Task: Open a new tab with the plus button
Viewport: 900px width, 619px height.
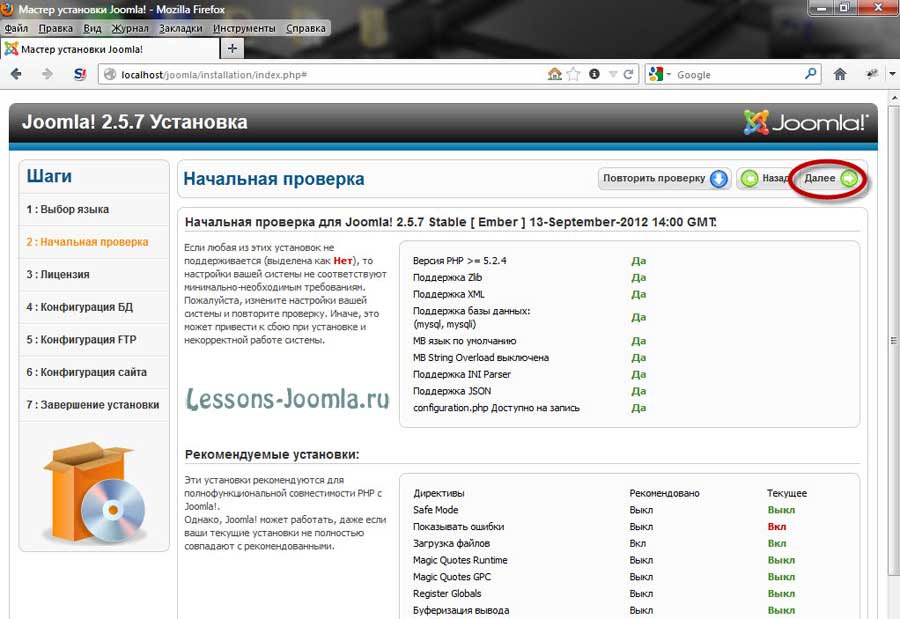Action: [x=232, y=49]
